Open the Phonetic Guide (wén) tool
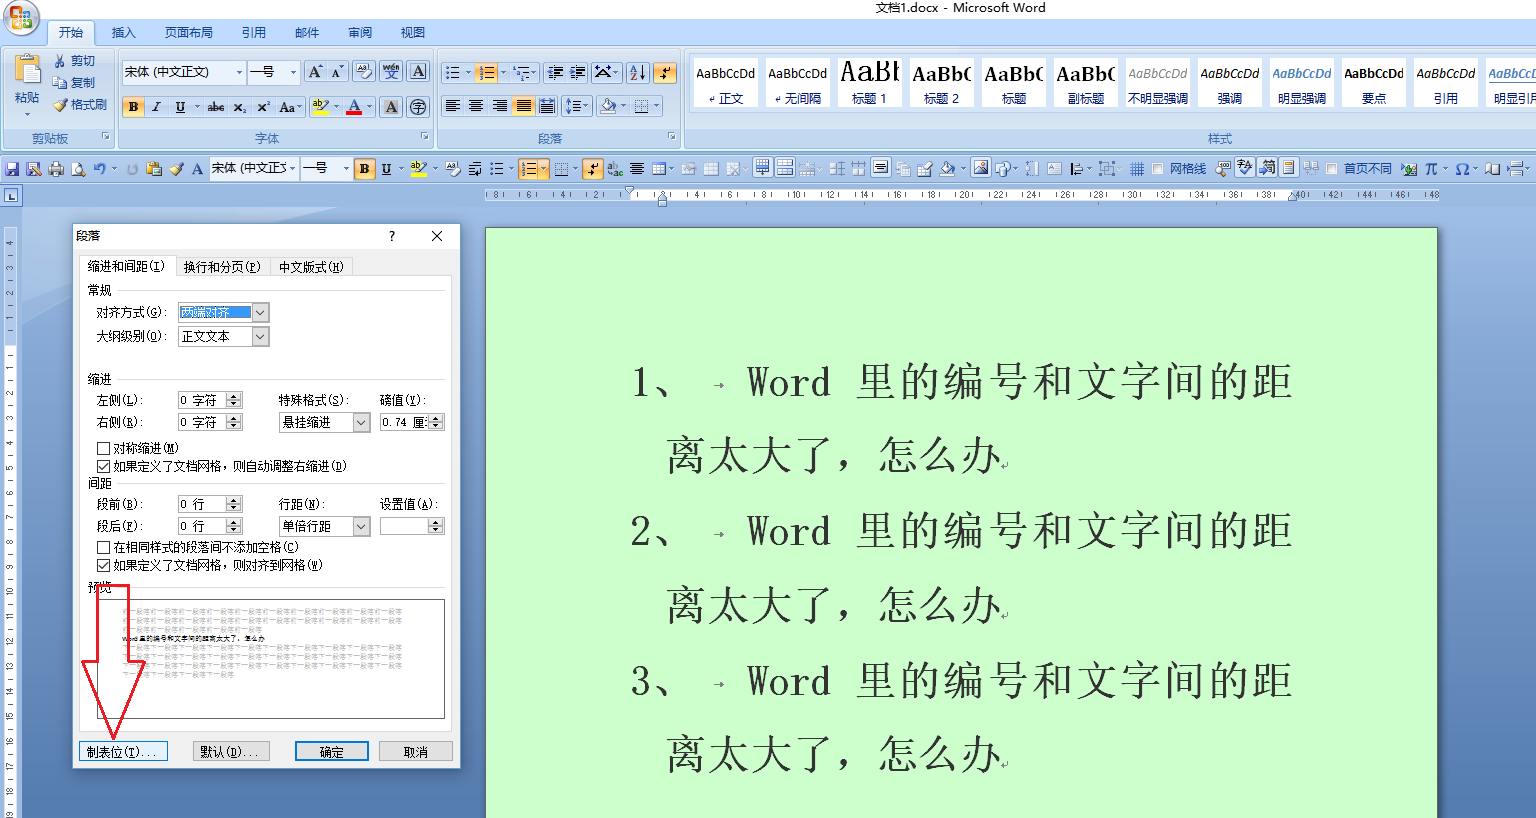1536x818 pixels. 391,72
